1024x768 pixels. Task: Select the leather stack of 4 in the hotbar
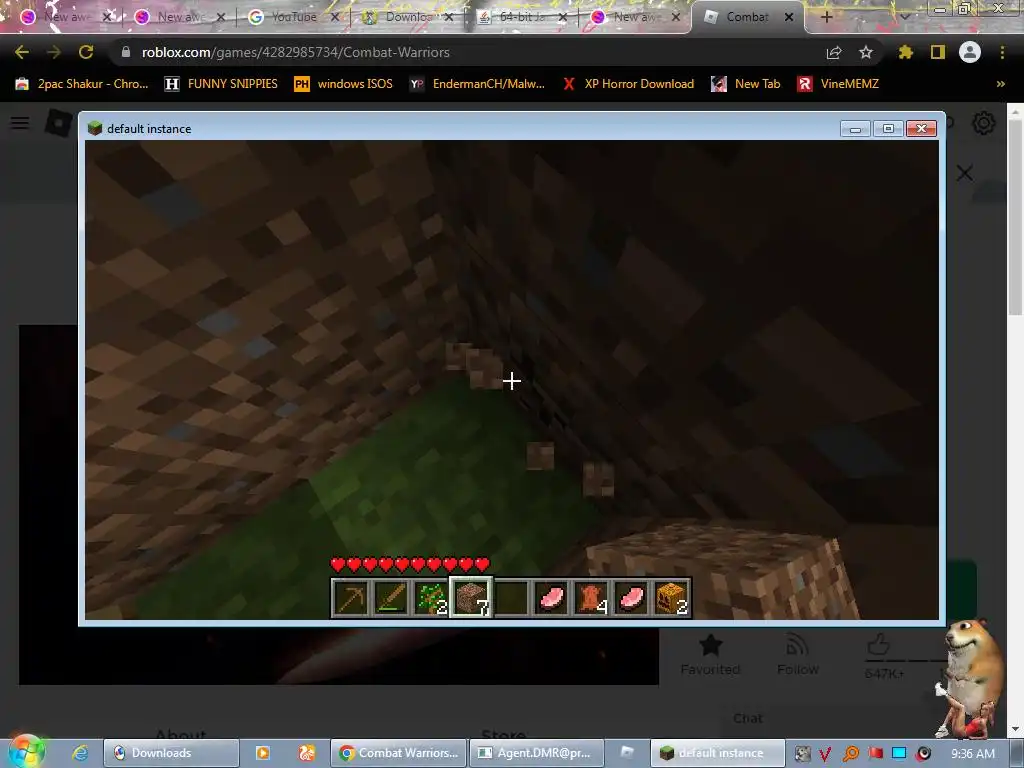point(591,598)
